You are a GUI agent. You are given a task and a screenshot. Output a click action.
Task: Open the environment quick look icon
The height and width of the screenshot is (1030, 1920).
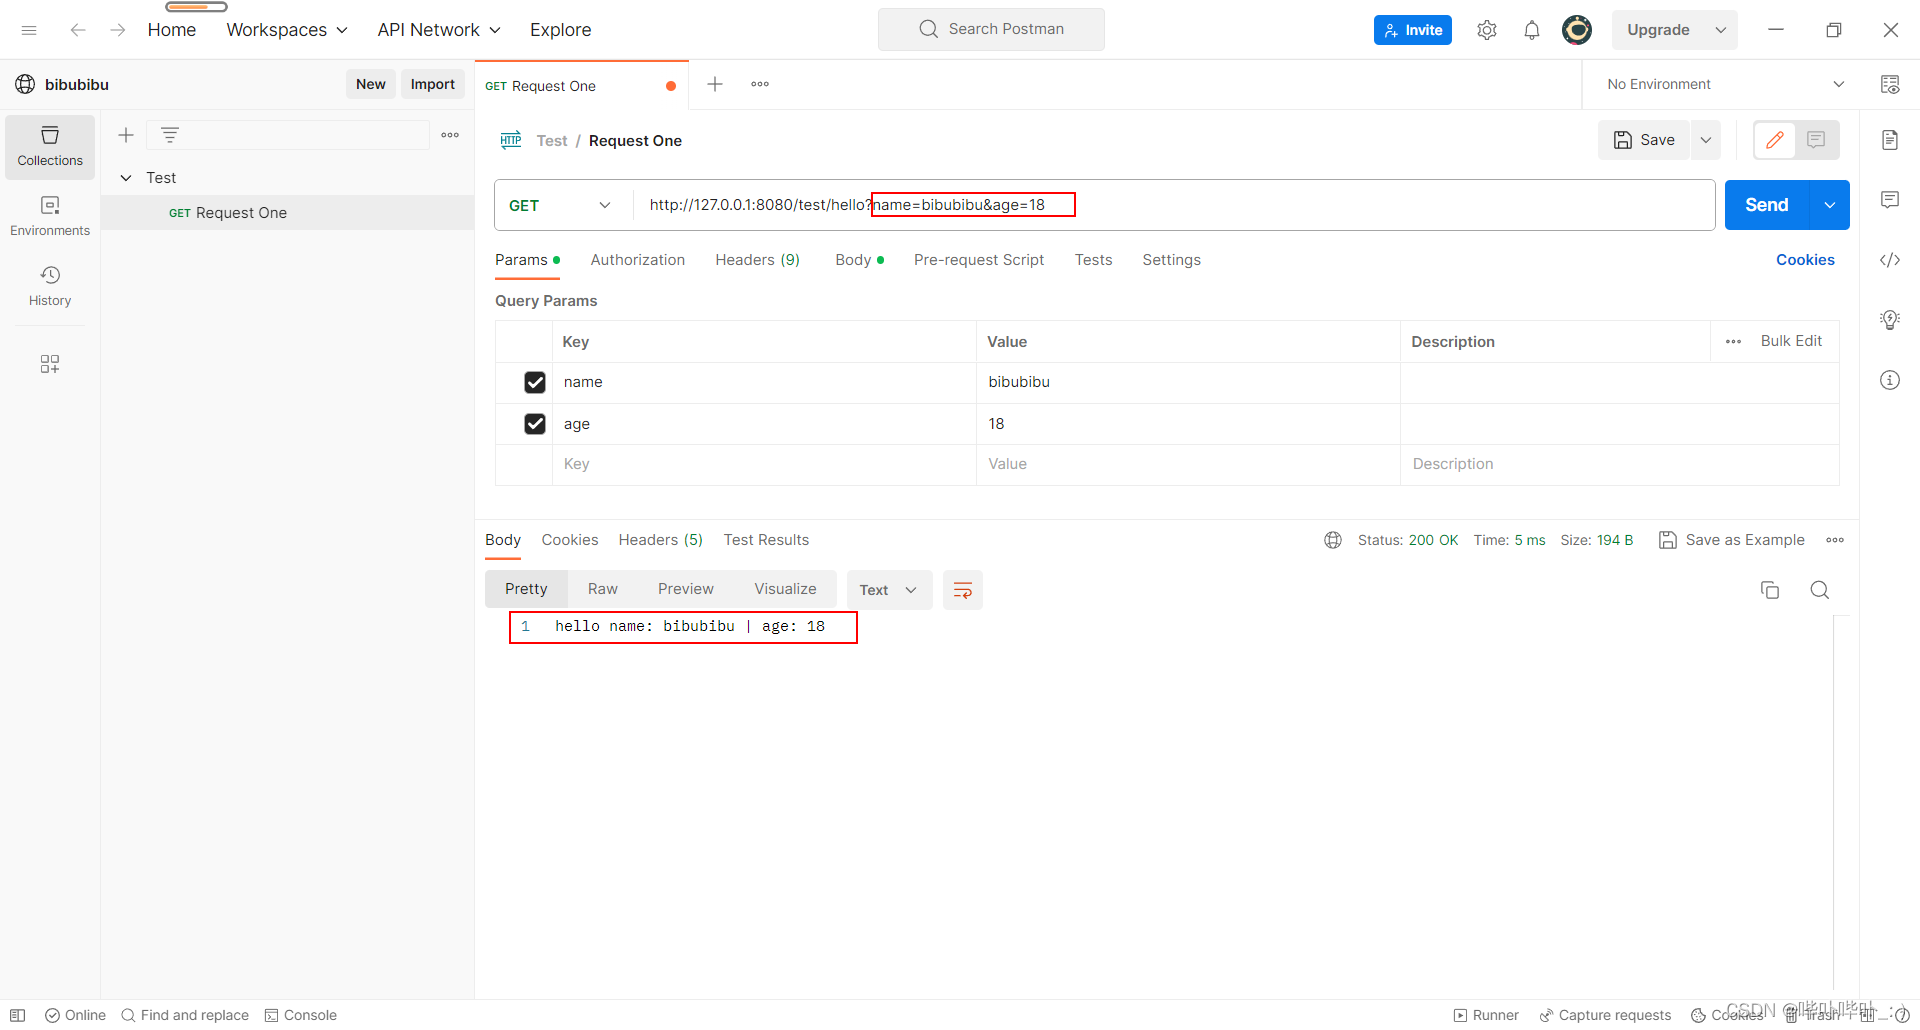click(1890, 84)
